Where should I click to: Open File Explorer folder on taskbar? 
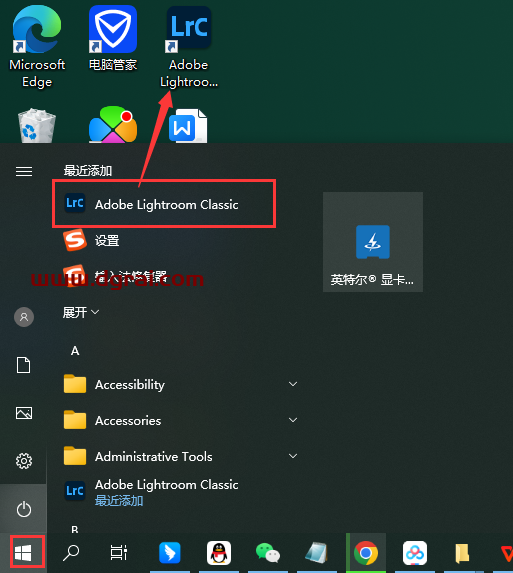point(462,553)
